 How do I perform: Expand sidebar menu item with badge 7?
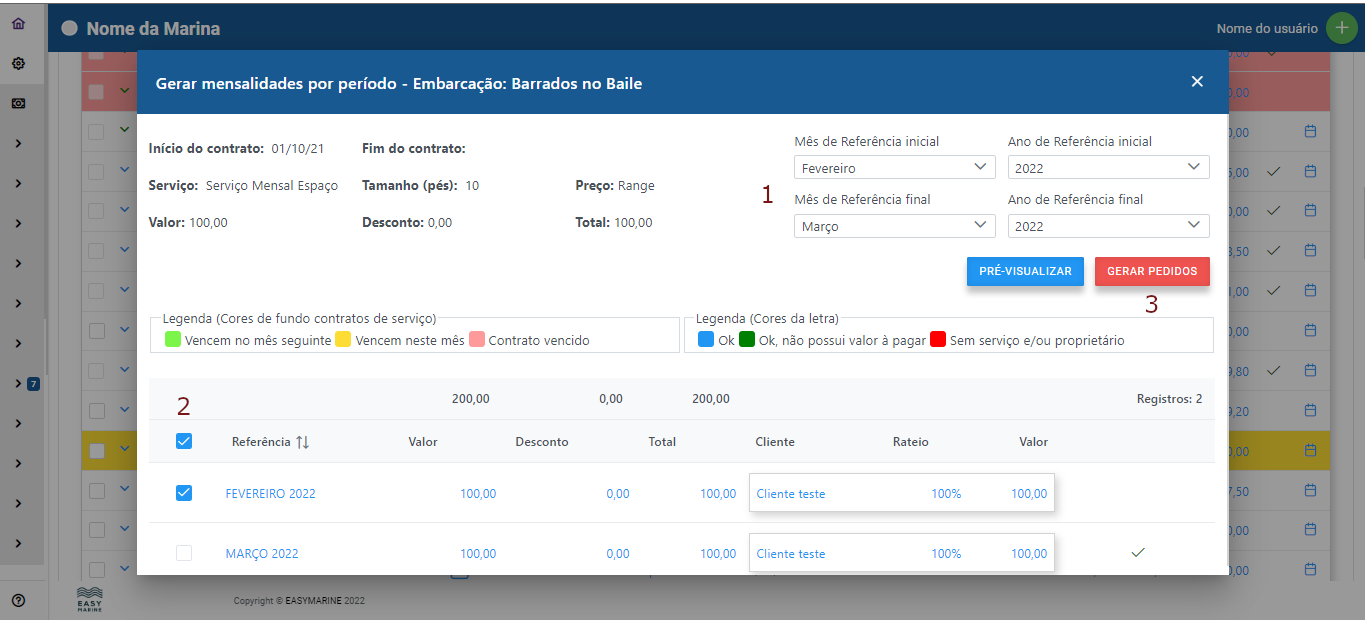(x=19, y=384)
